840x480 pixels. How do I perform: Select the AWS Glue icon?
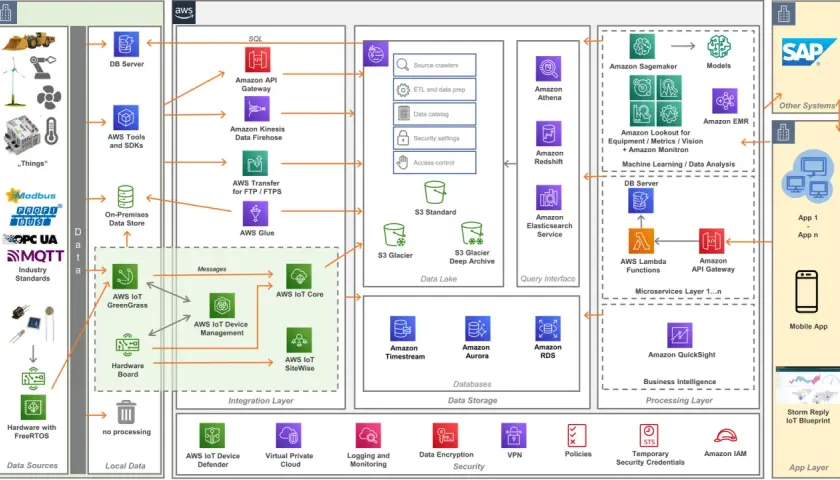256,214
